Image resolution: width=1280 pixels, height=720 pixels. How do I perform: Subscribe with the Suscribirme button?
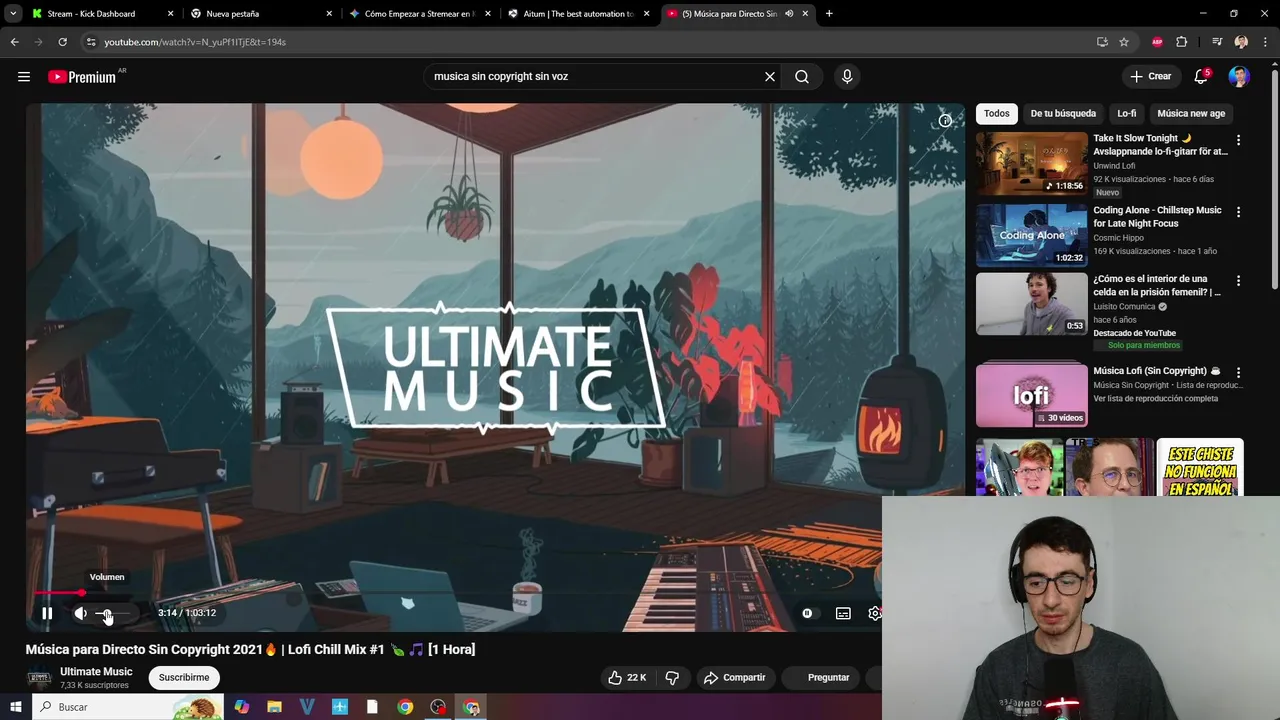(184, 677)
